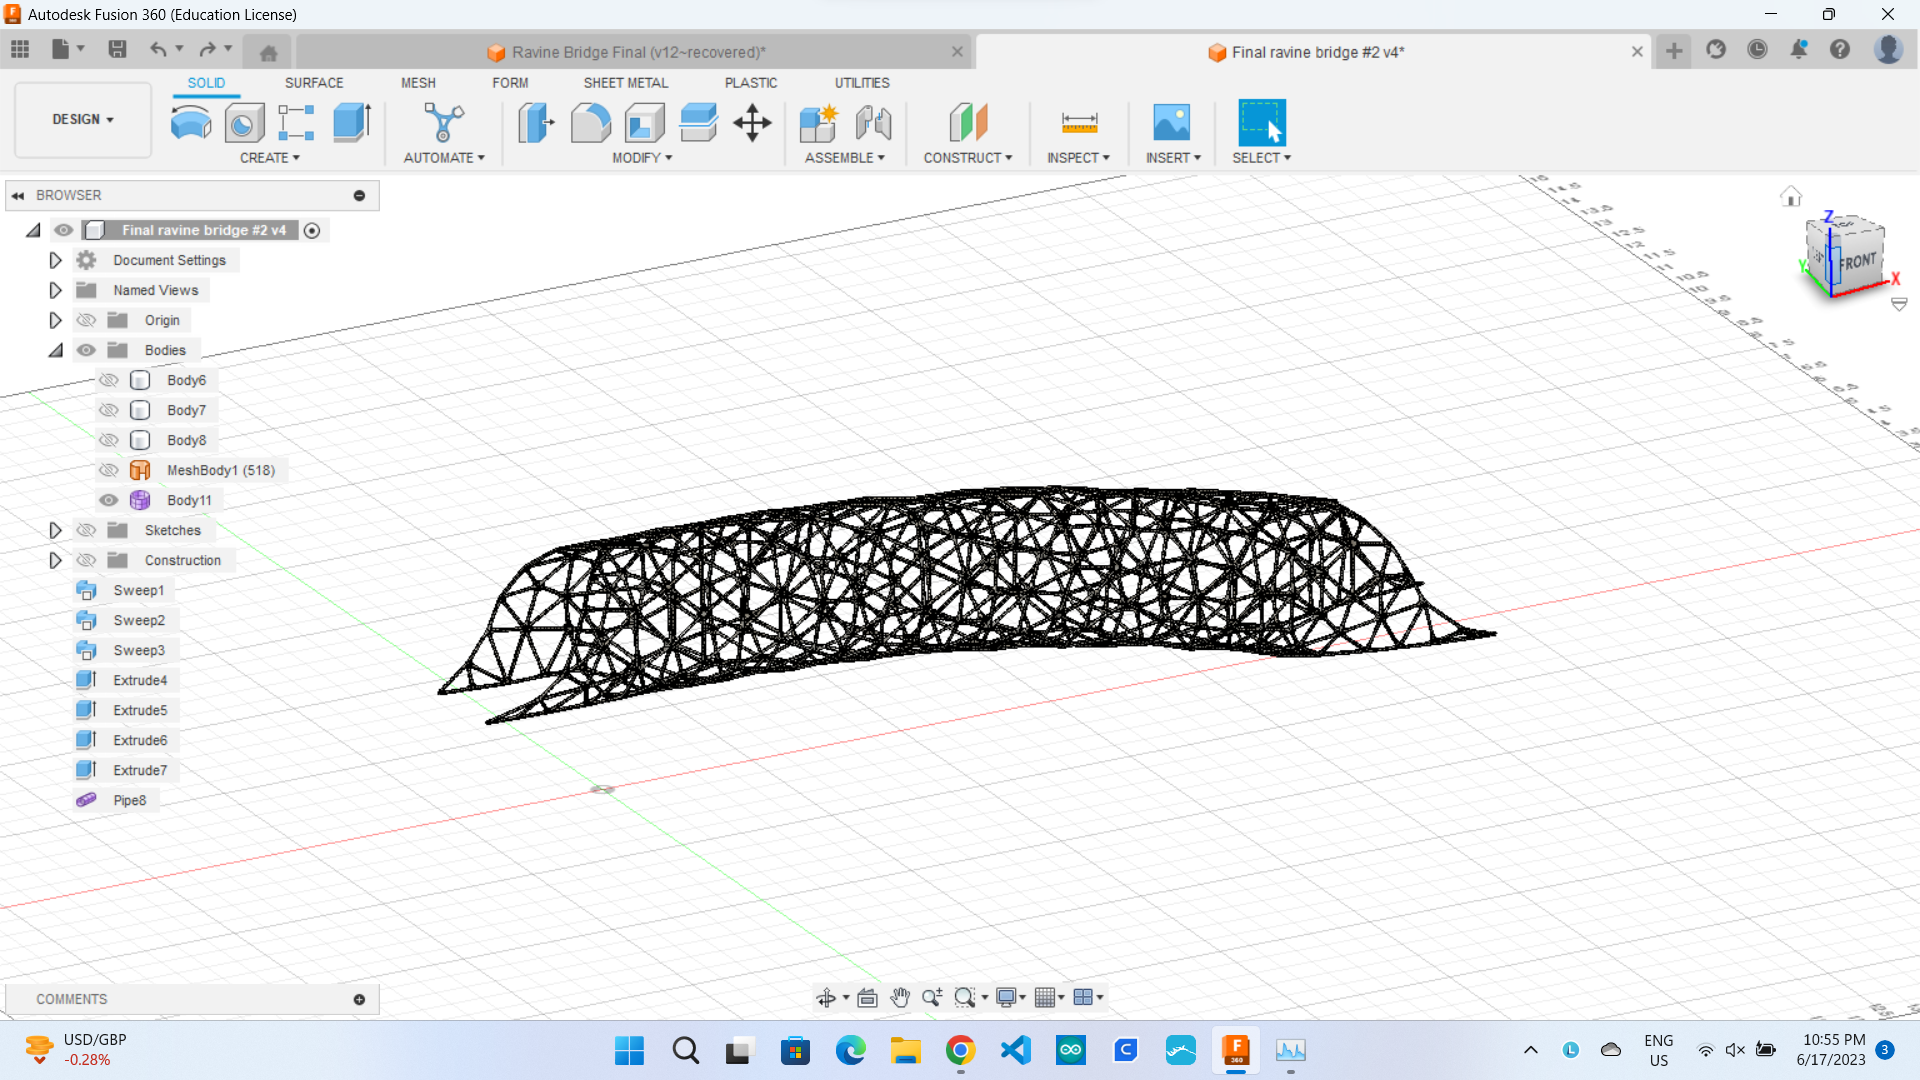Screen dimensions: 1920x1080
Task: Click the Named Views folder
Action: 154,289
